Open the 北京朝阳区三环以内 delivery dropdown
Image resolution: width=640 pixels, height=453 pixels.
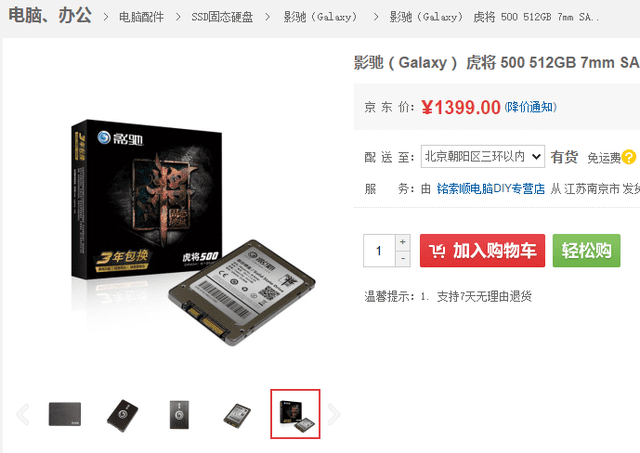pyautogui.click(x=482, y=156)
